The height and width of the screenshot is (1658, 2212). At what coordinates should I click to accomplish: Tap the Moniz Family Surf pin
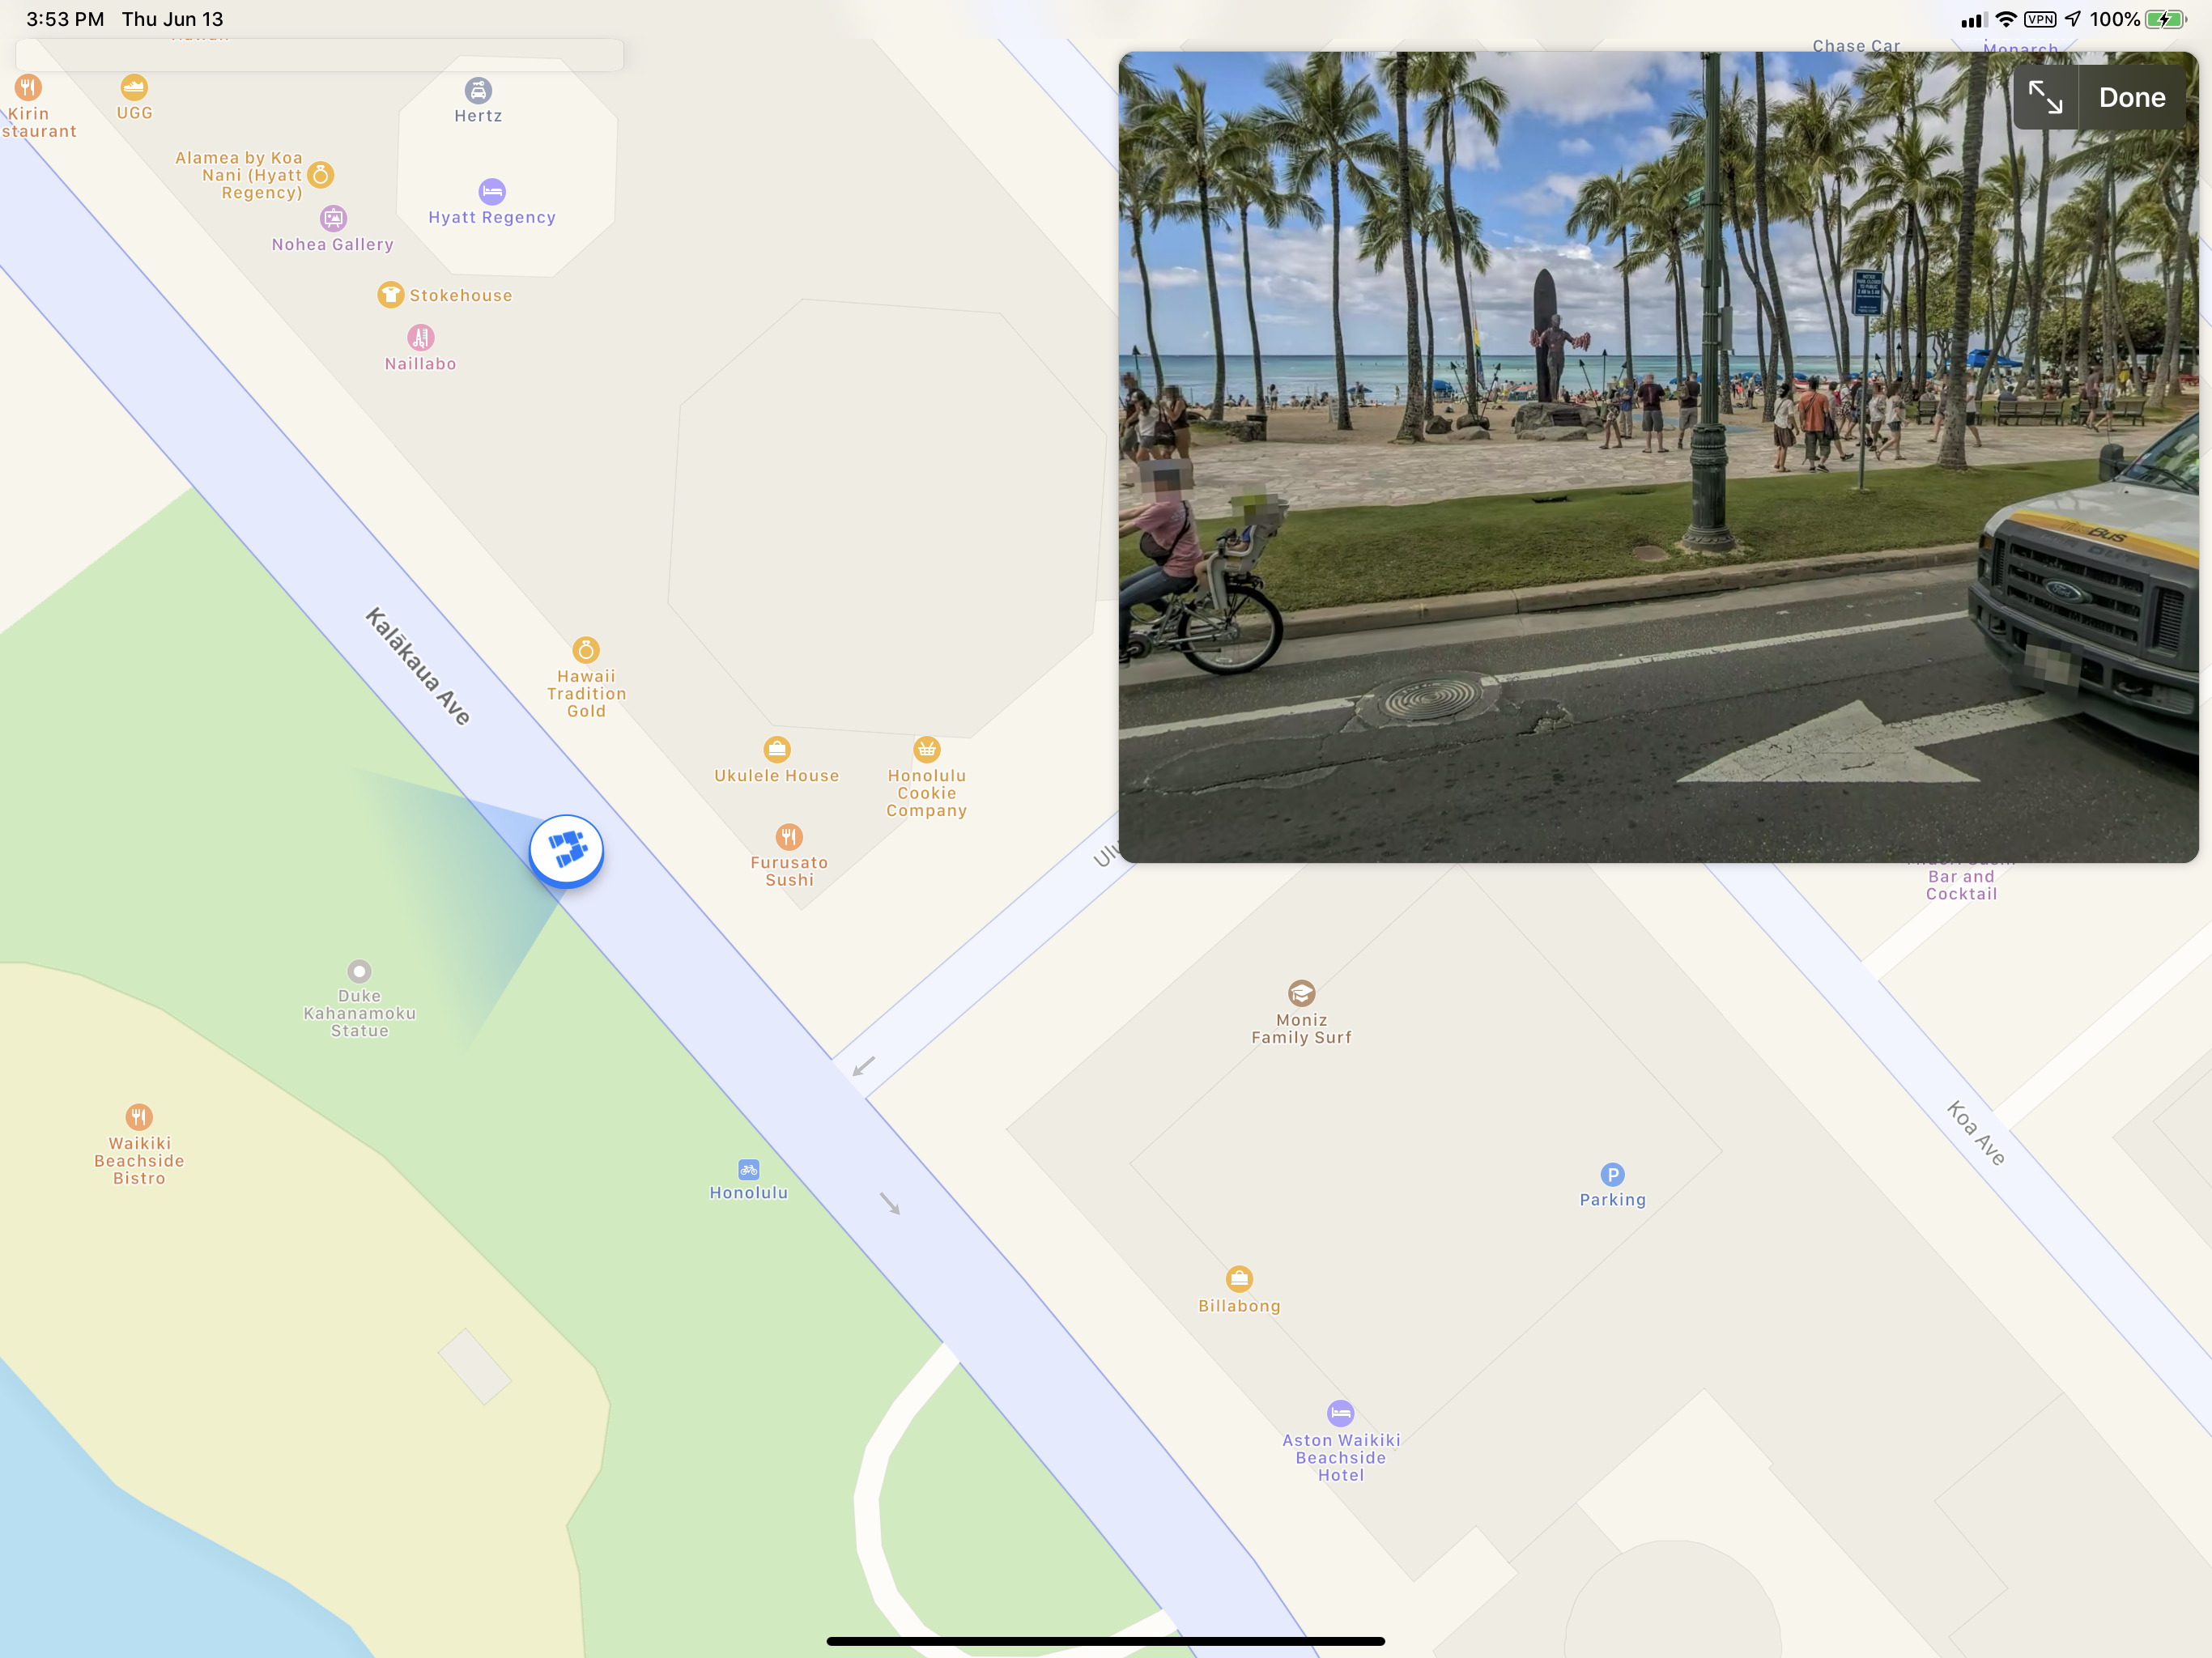(x=1301, y=993)
